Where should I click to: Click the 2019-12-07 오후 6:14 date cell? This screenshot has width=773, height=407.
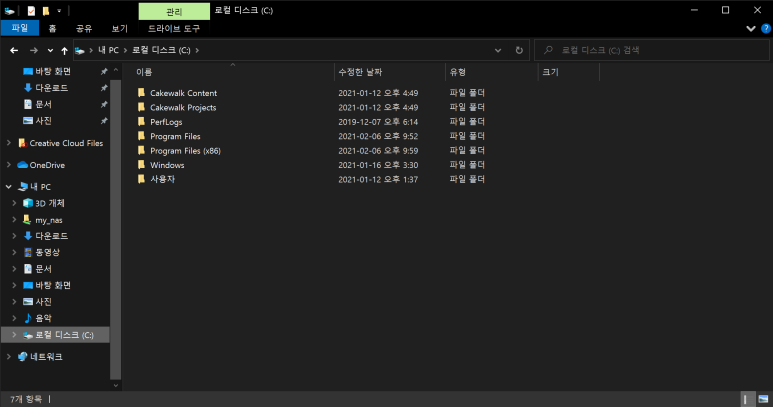(x=378, y=122)
